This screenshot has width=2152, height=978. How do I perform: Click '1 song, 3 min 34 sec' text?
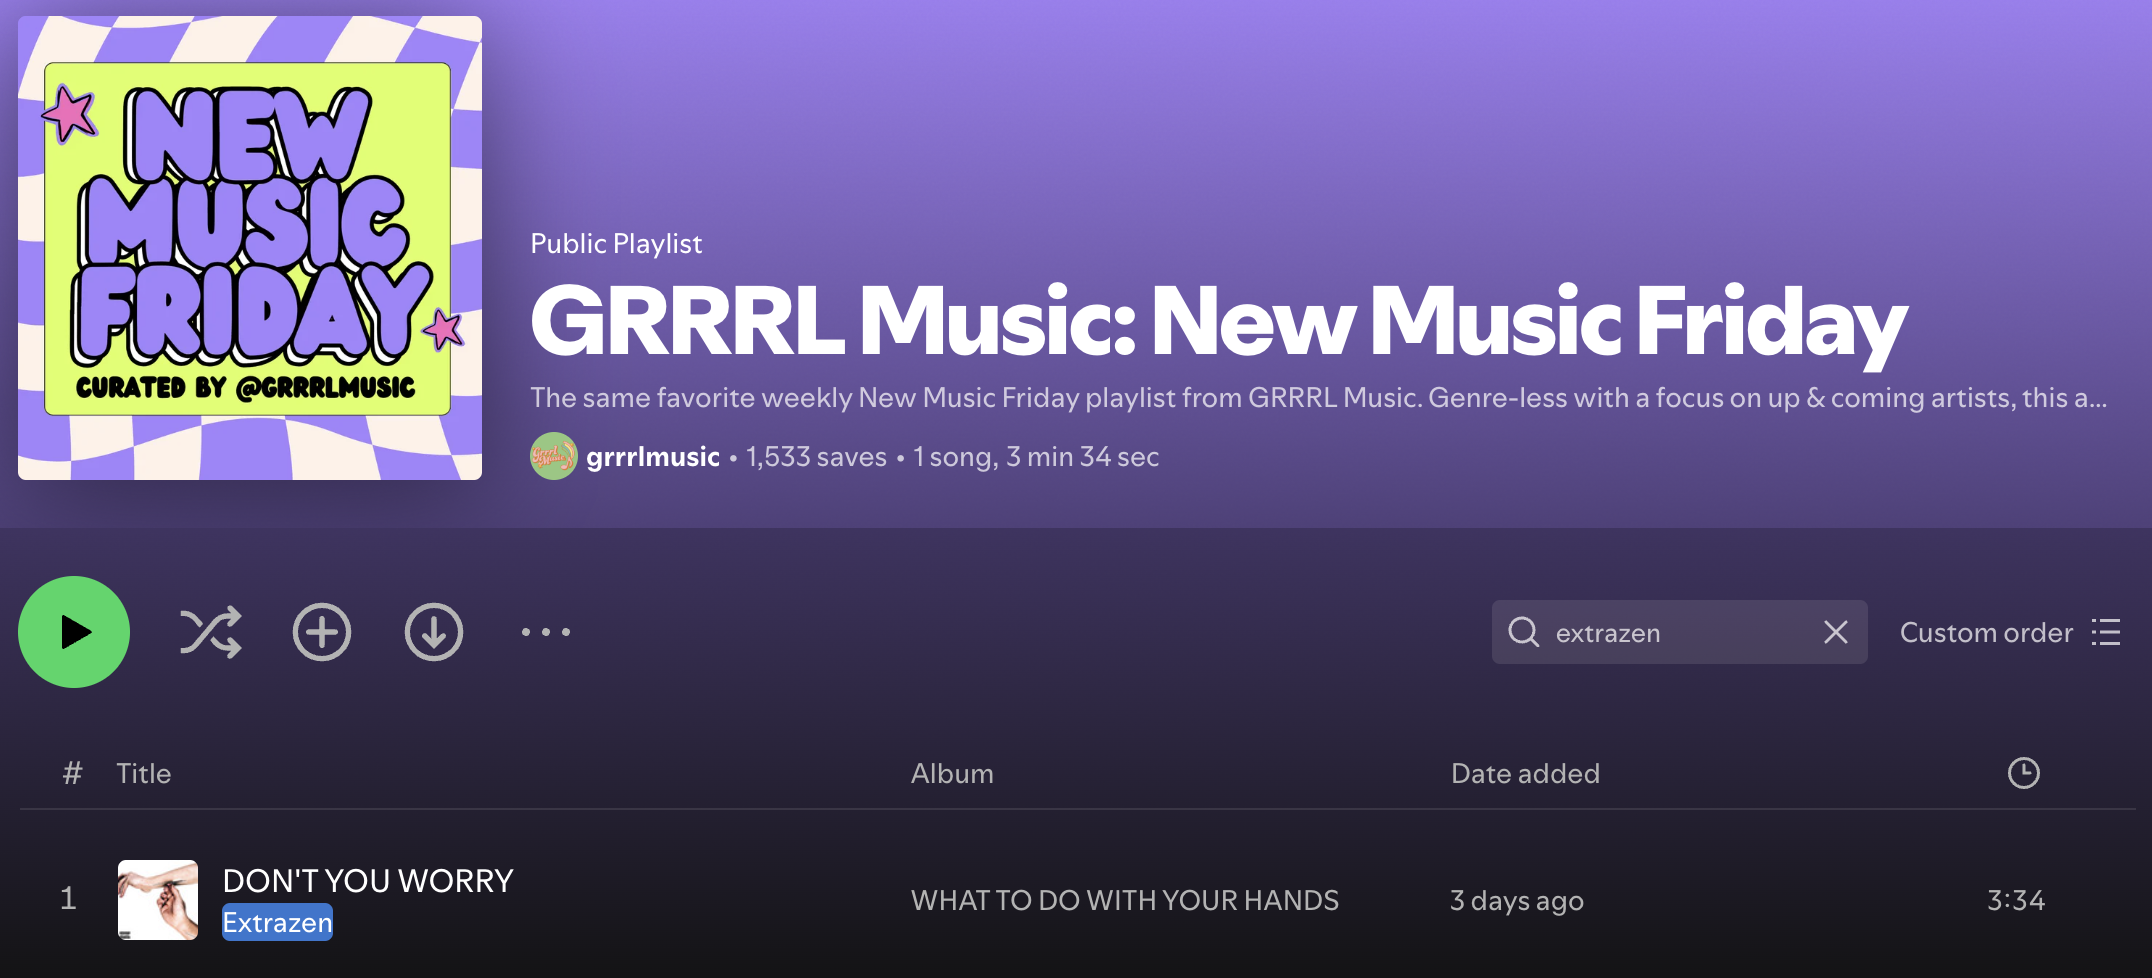[1036, 457]
